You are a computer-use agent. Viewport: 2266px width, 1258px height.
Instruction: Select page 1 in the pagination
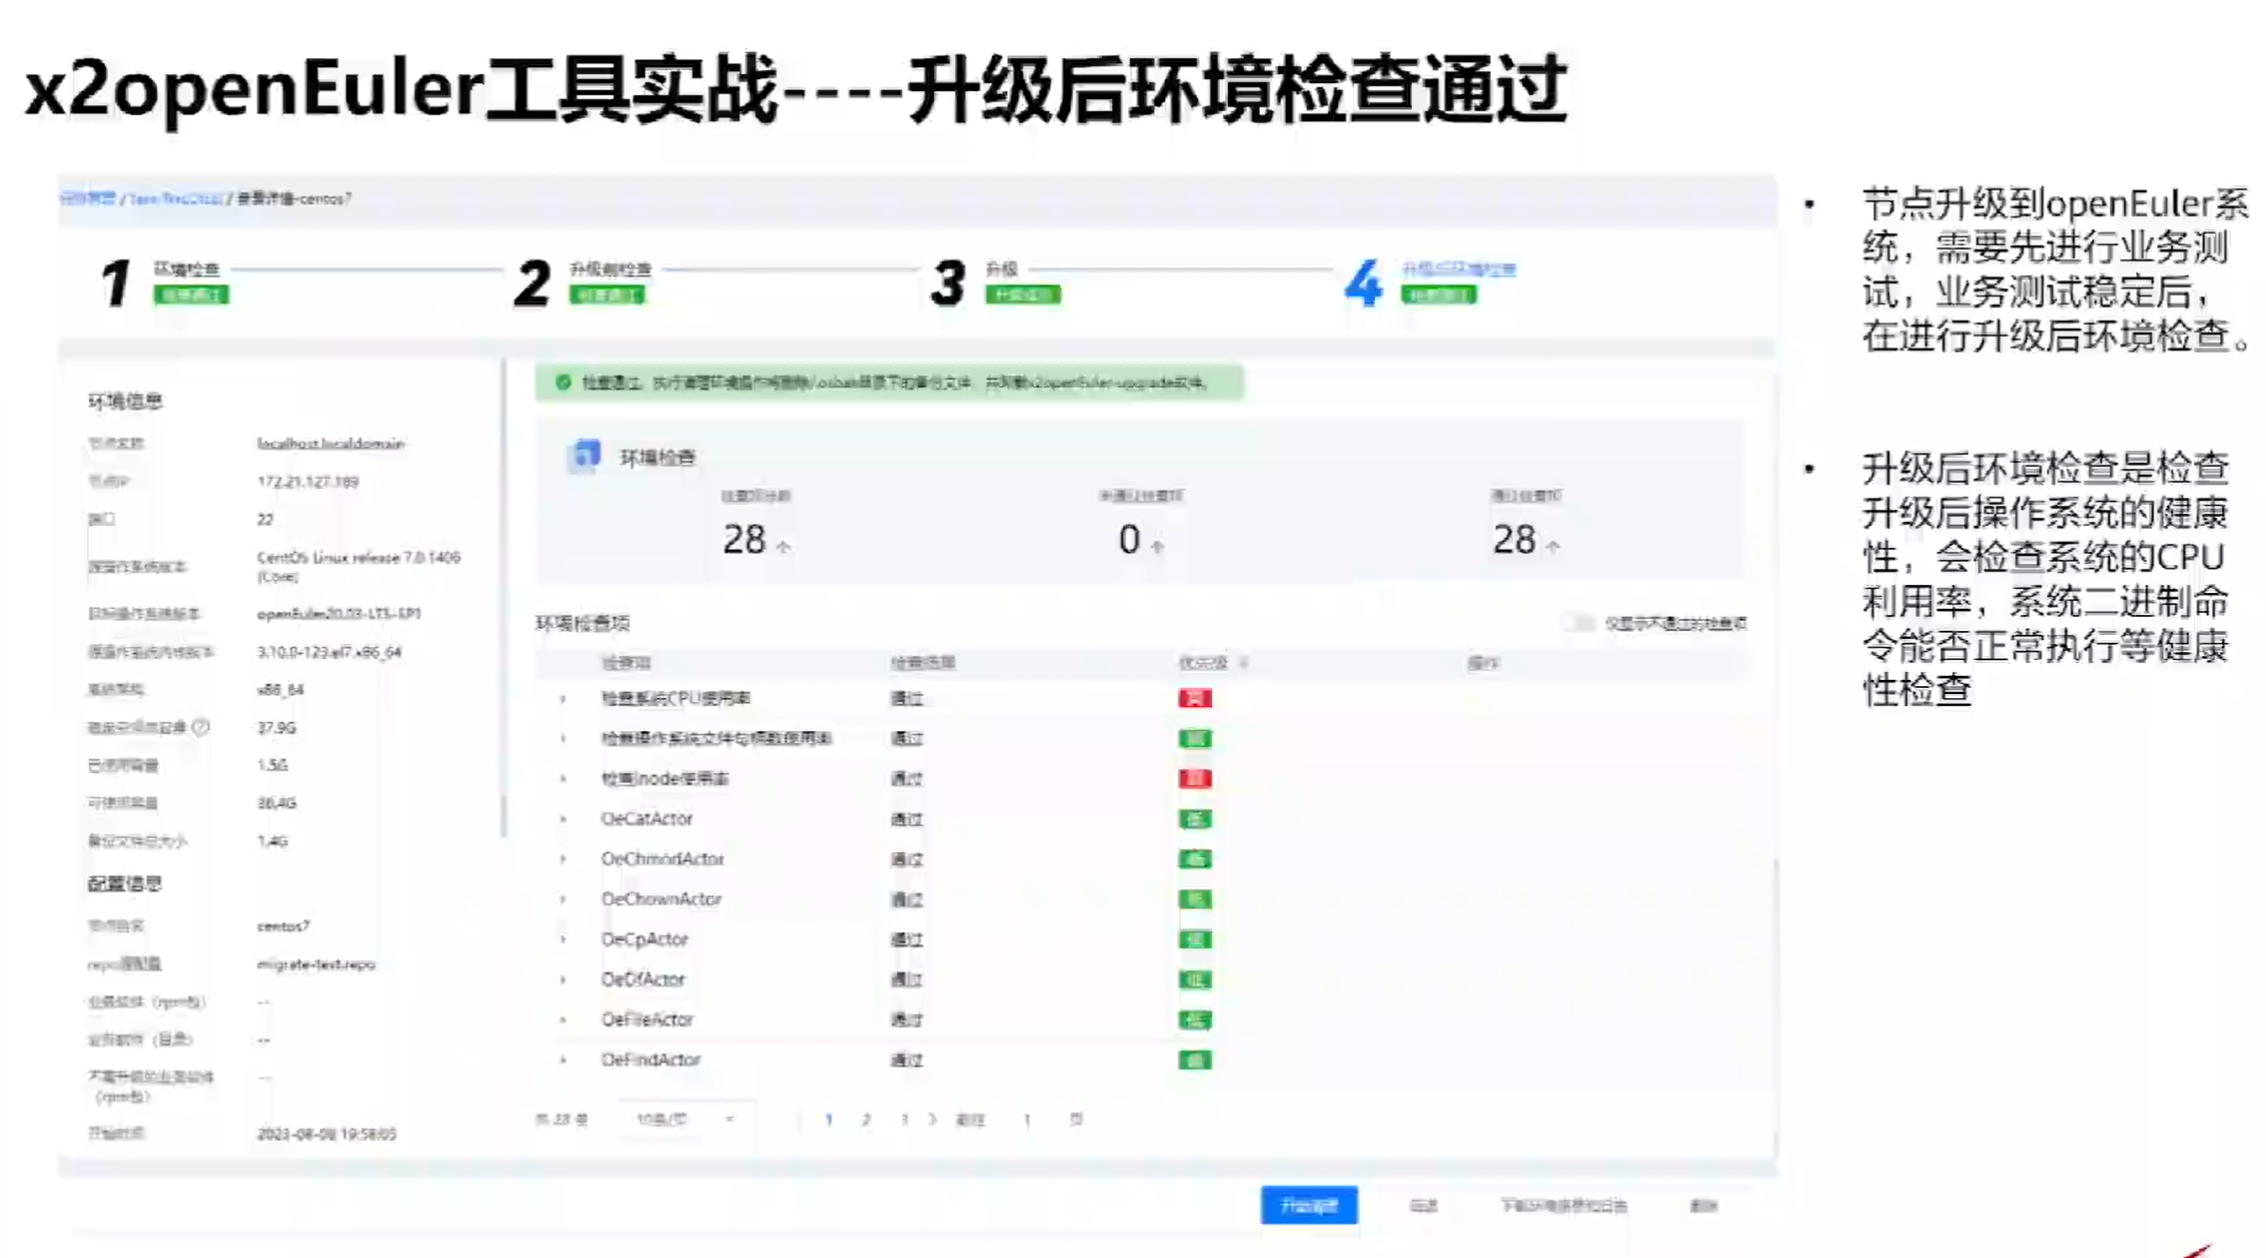tap(828, 1119)
